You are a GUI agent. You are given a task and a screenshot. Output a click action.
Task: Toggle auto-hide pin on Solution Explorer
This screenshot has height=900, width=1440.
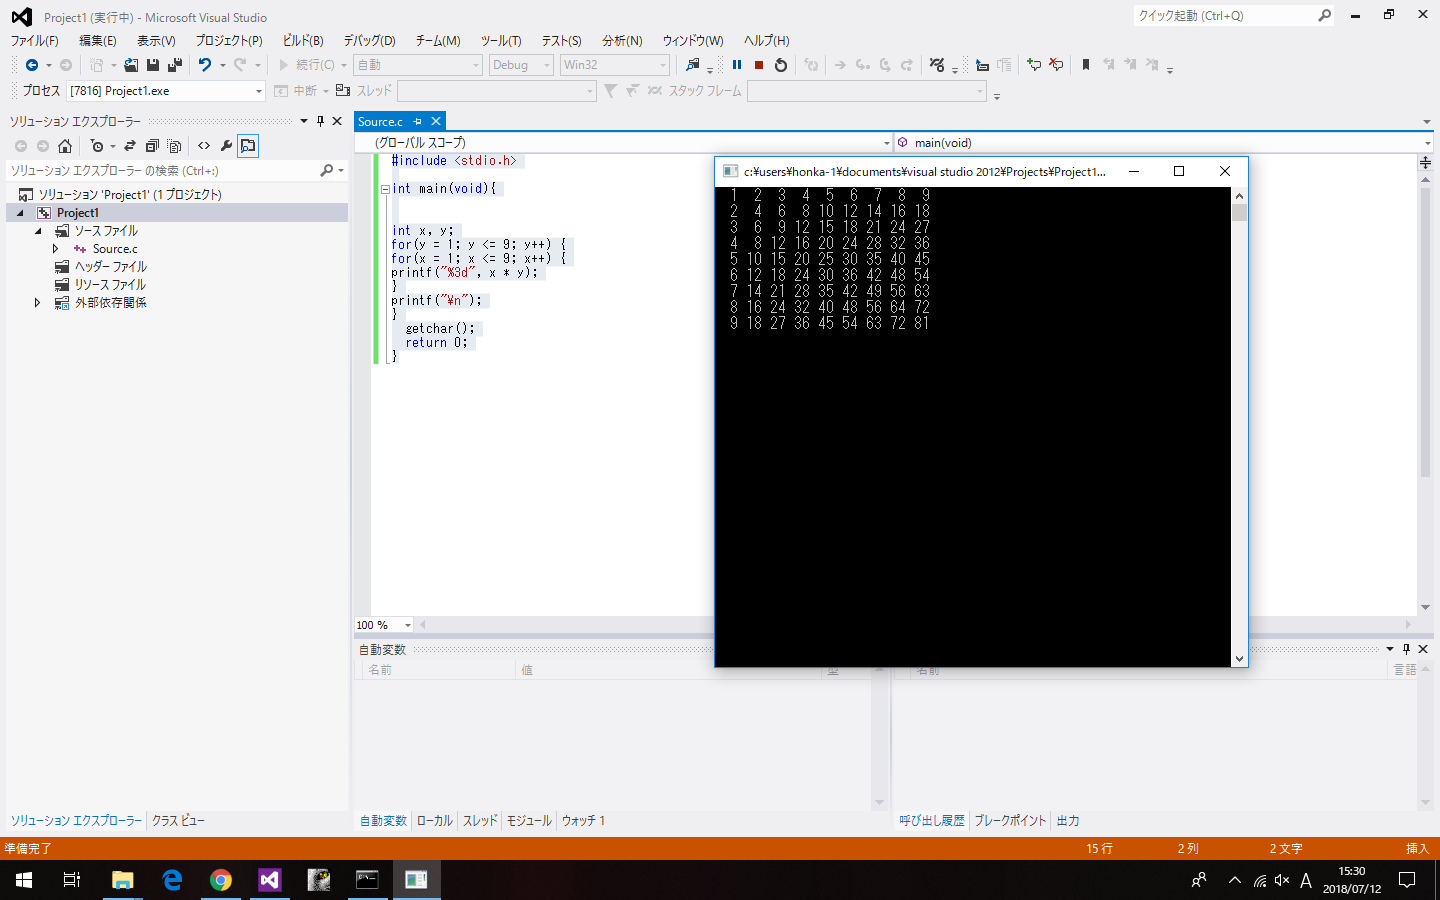[320, 121]
